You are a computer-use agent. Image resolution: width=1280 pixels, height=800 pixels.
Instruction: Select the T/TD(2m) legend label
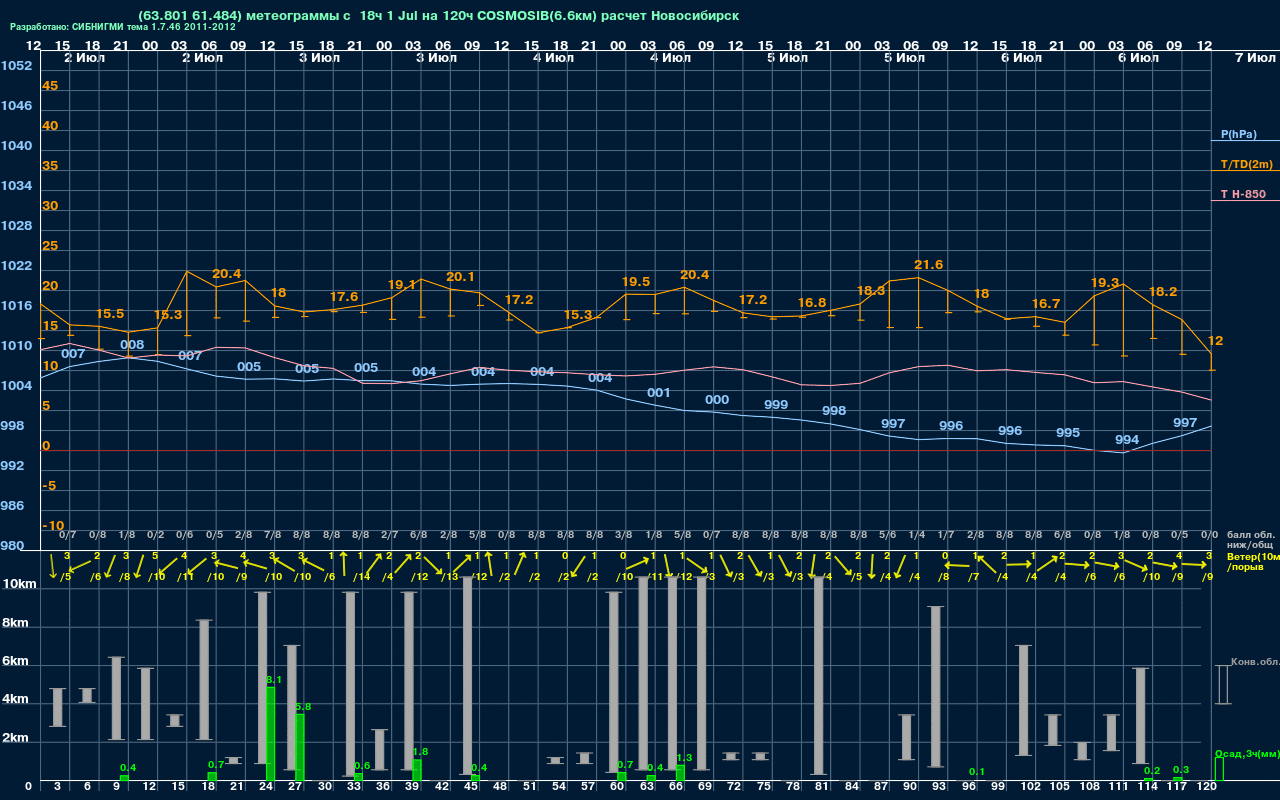(x=1247, y=164)
